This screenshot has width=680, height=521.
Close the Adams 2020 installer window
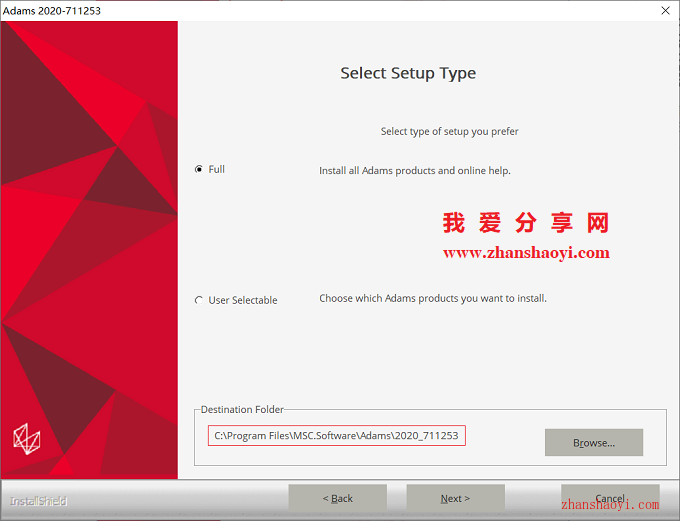[665, 10]
